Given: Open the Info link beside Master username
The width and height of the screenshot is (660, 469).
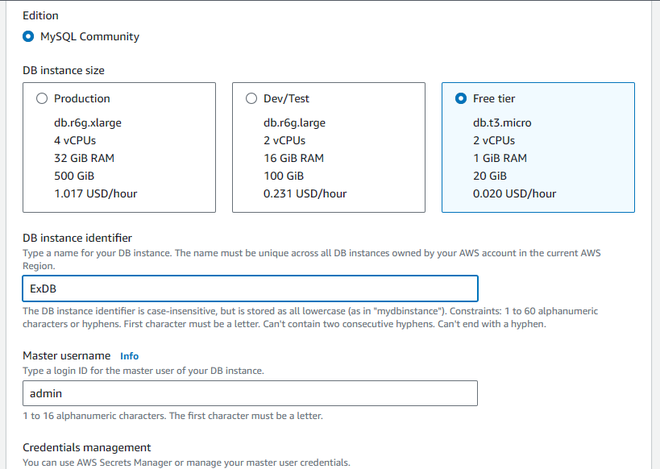Looking at the screenshot, I should tap(129, 356).
